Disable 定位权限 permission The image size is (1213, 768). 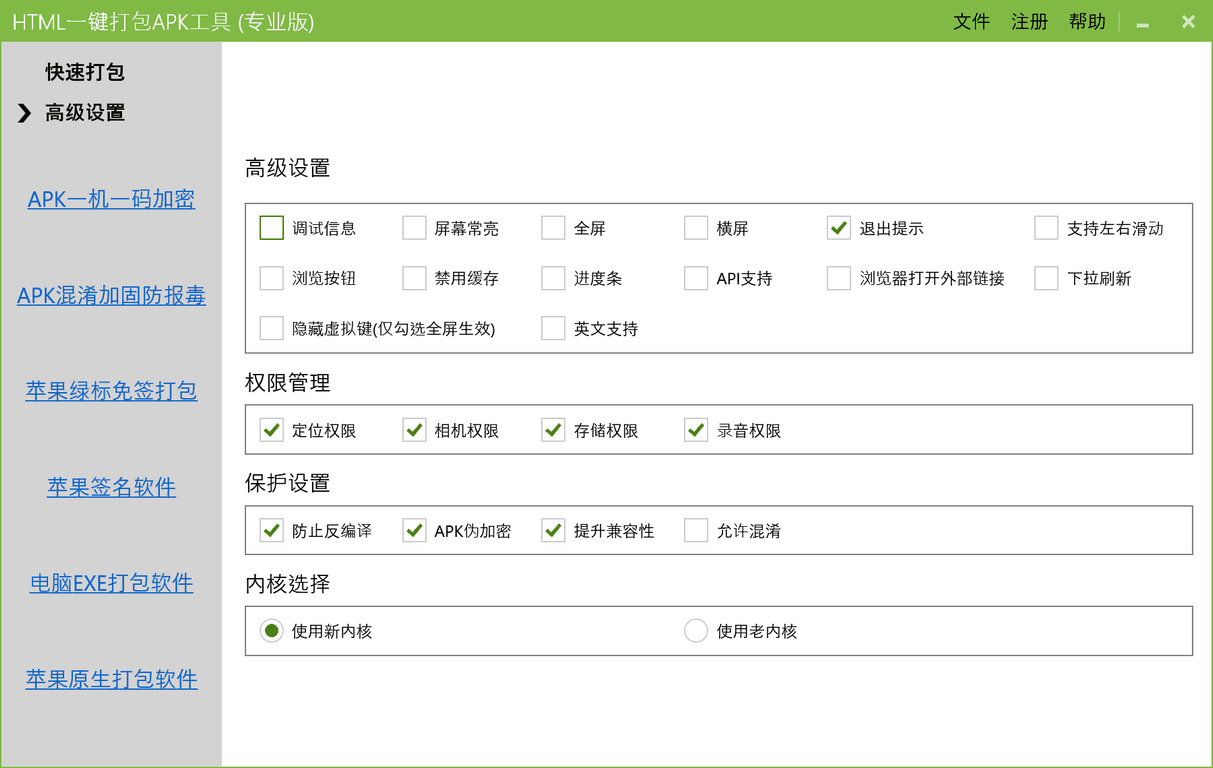pos(271,430)
